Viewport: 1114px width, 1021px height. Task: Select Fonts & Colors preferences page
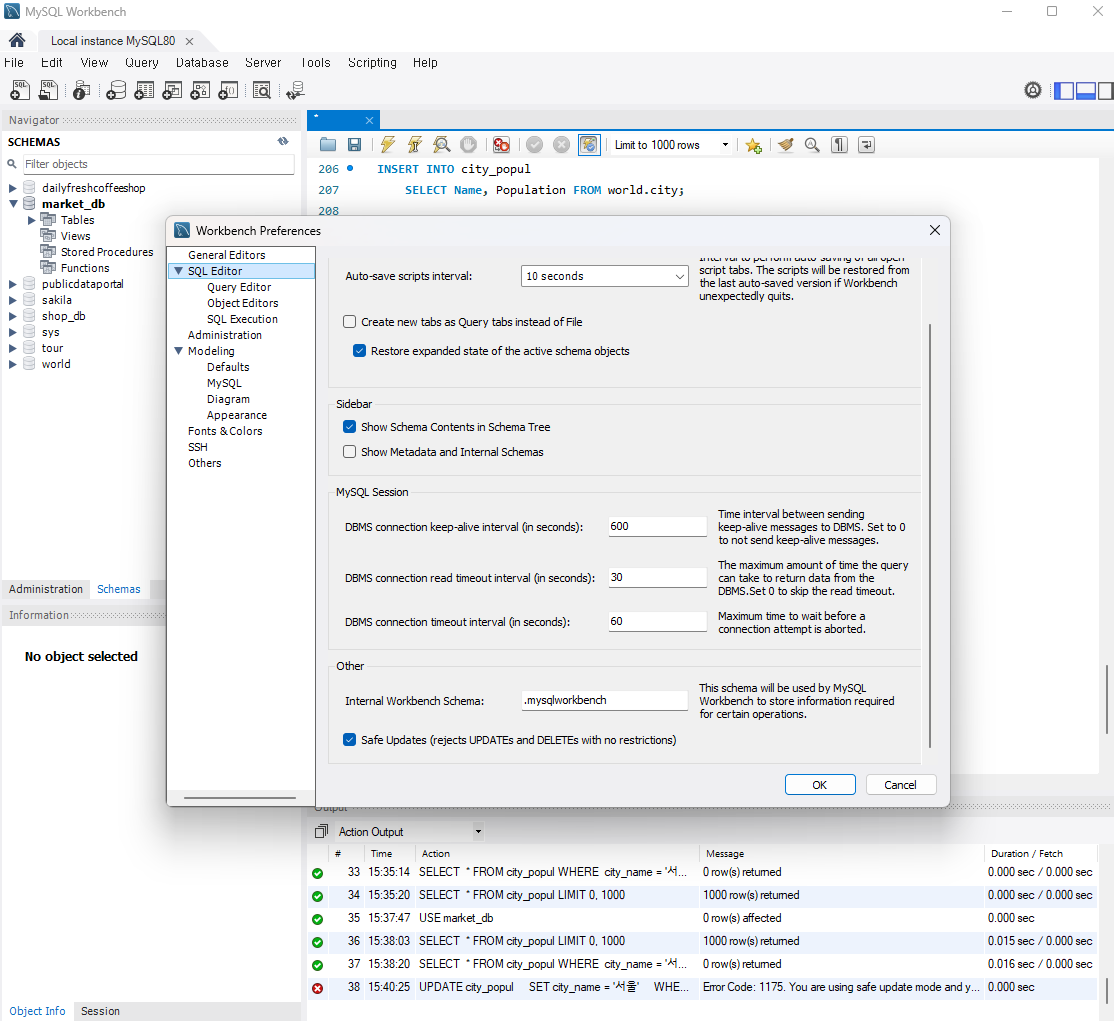(x=225, y=431)
